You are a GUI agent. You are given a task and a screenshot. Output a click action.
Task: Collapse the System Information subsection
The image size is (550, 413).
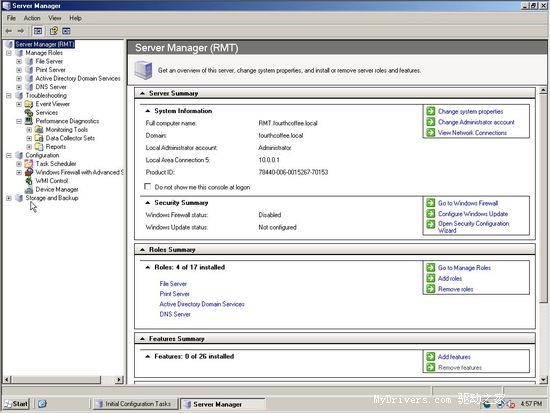tap(148, 111)
